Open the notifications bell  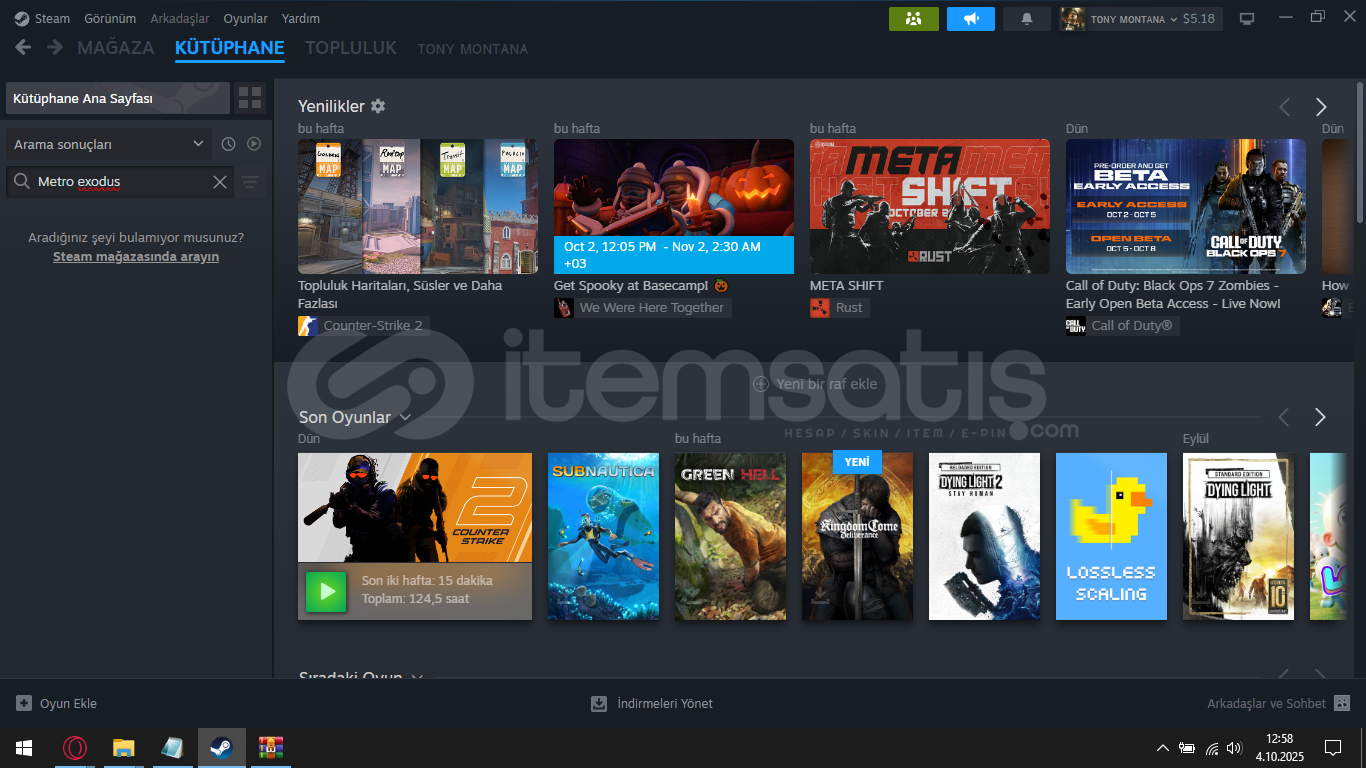coord(1027,19)
